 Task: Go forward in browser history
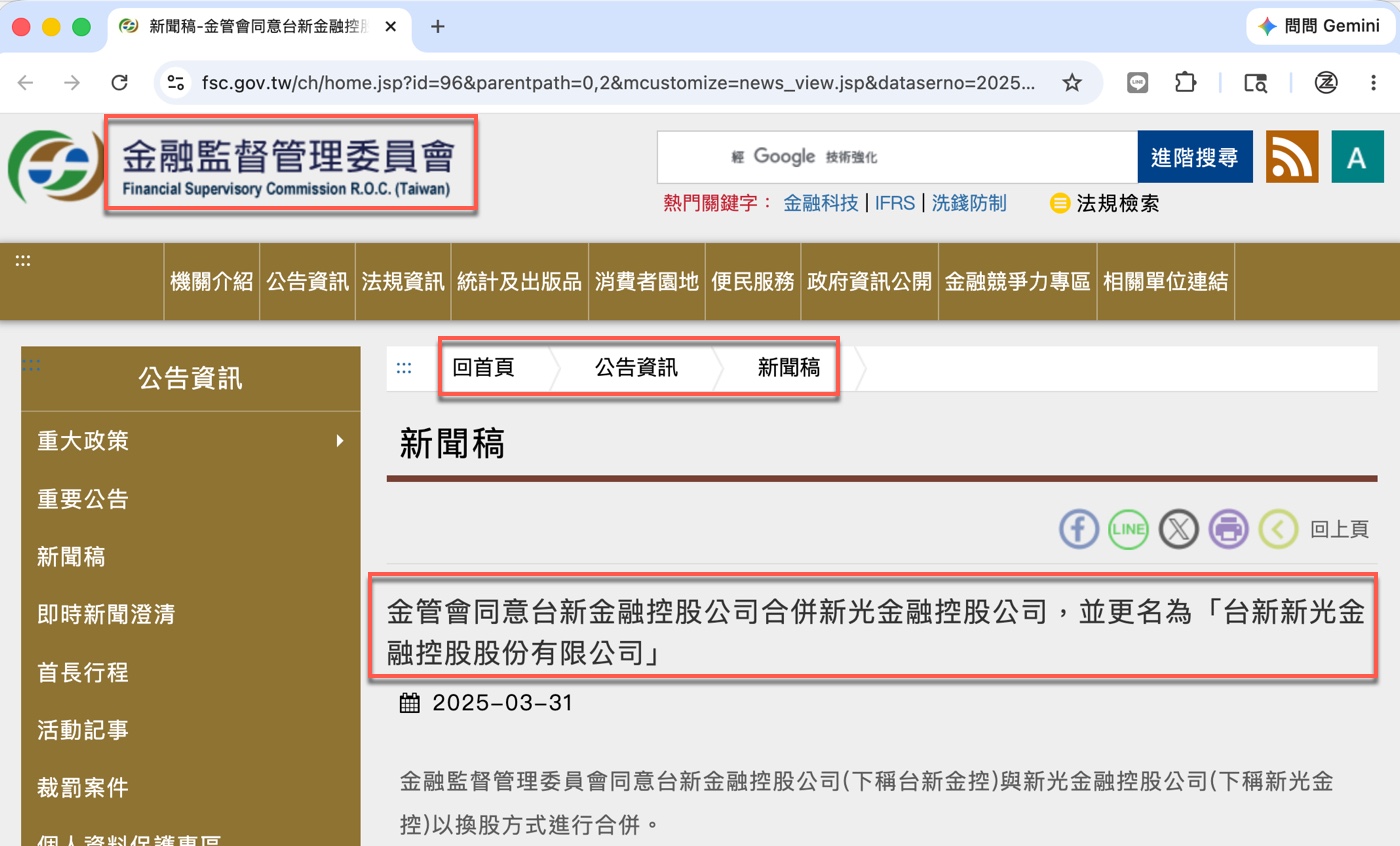72,83
